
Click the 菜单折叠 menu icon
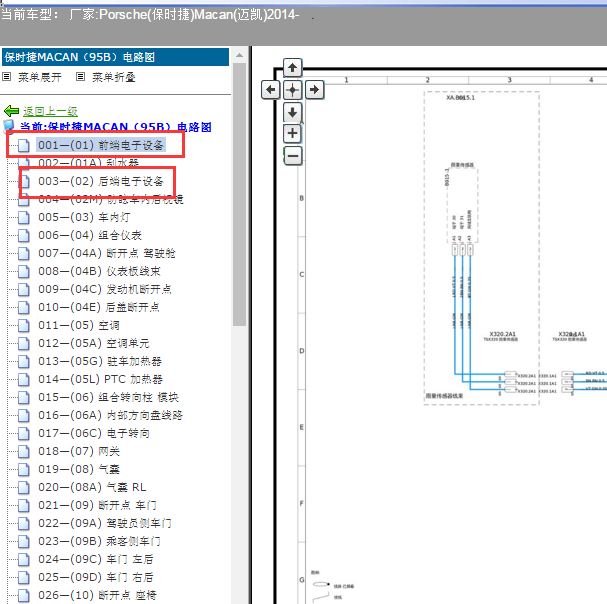(x=80, y=77)
